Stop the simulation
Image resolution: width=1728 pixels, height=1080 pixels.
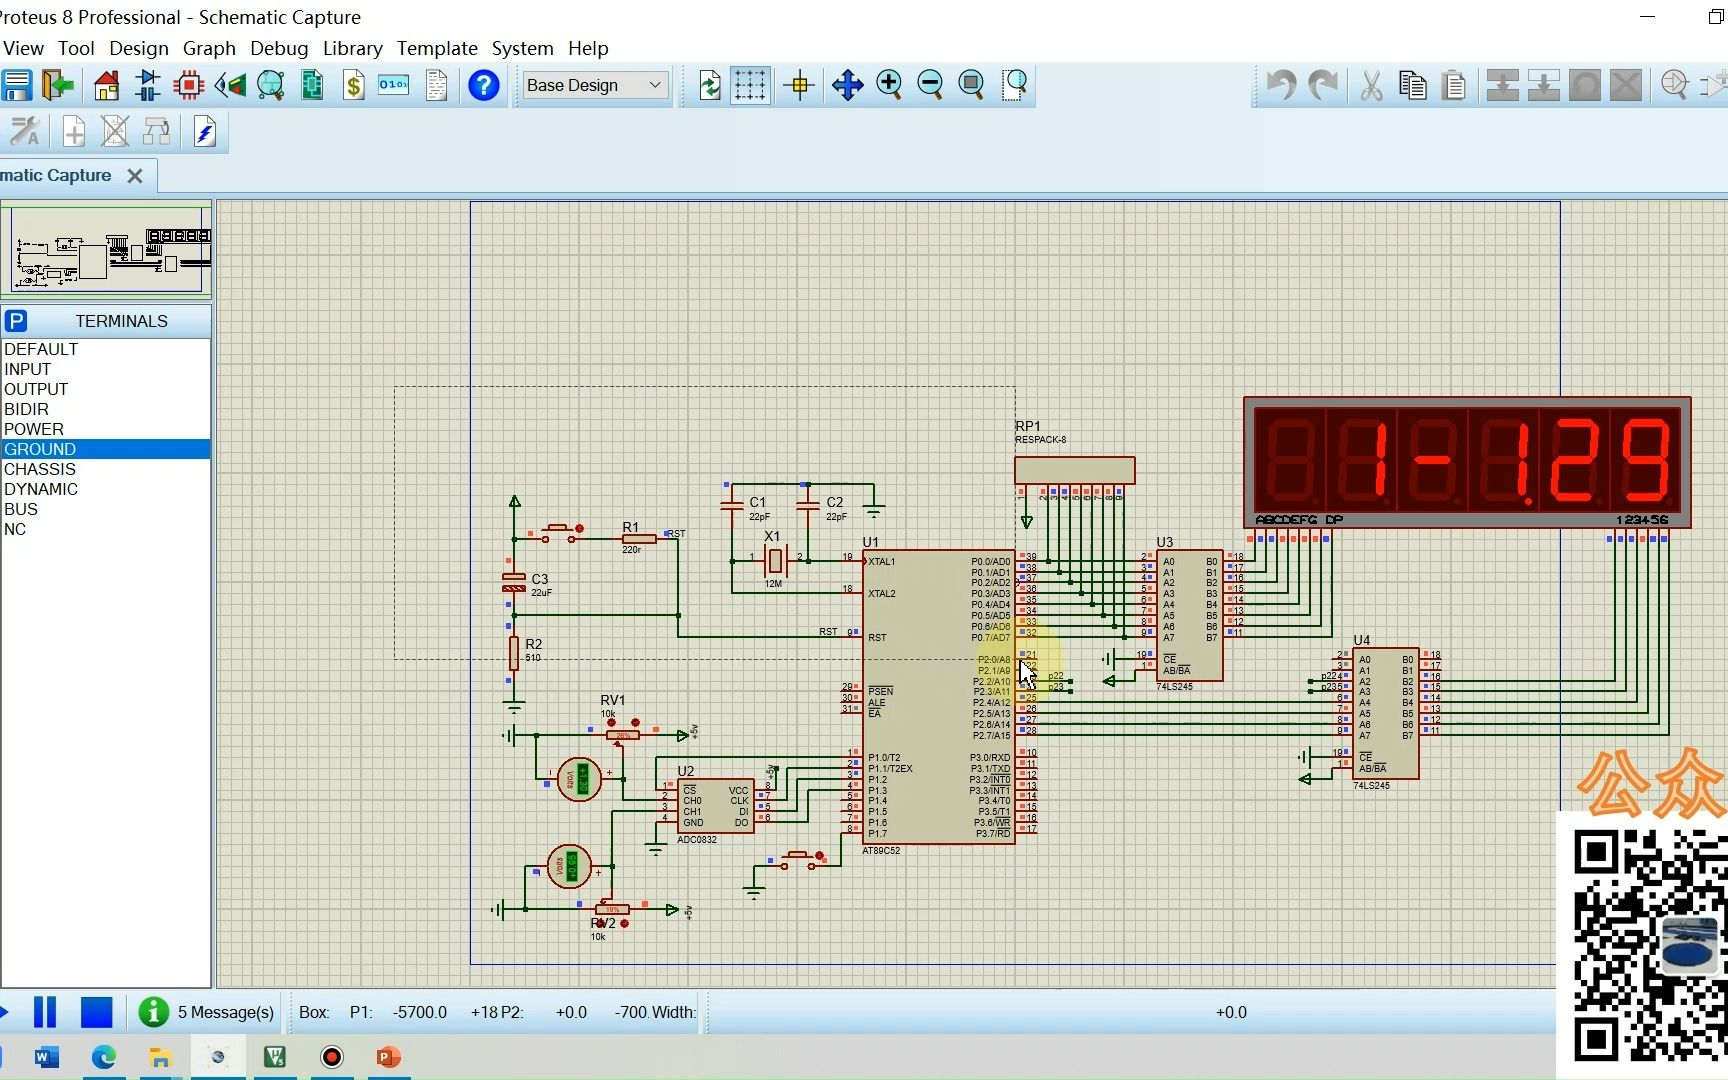(96, 1012)
